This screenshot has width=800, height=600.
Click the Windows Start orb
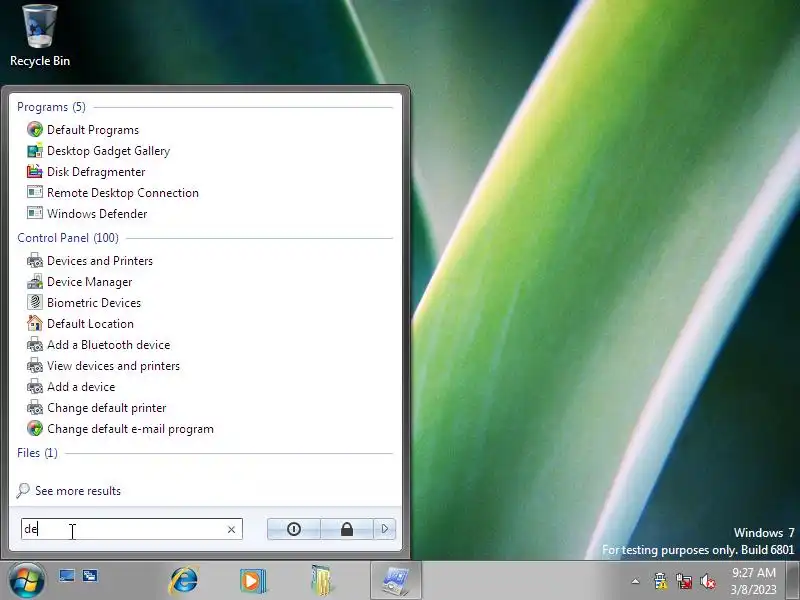[x=26, y=580]
